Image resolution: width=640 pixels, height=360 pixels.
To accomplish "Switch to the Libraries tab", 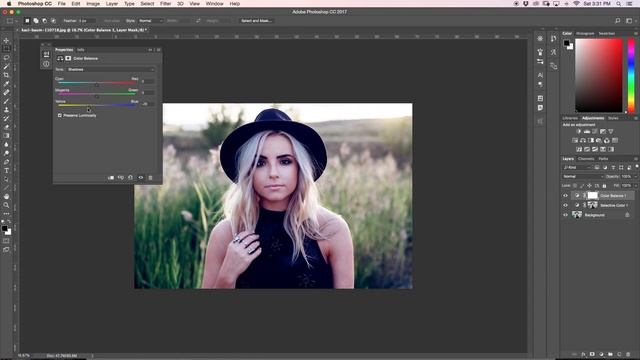I will (570, 118).
